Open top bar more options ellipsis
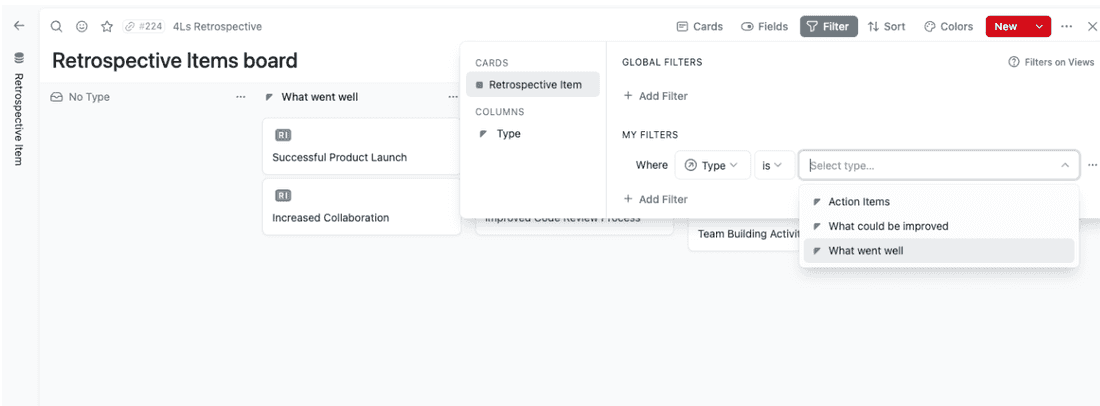 (x=1067, y=27)
